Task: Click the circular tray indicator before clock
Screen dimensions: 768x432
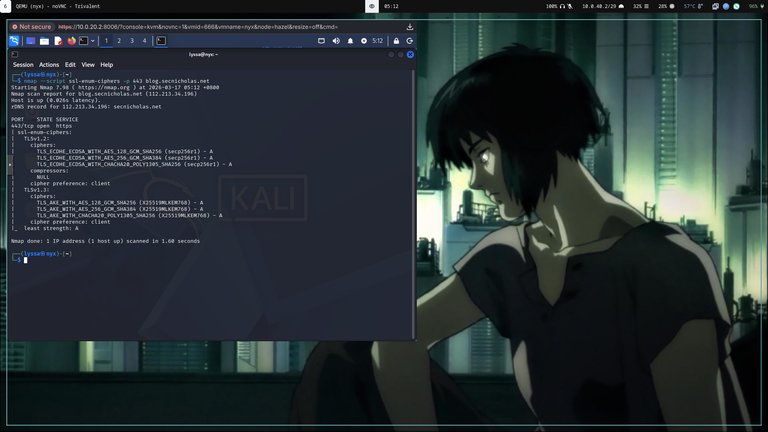Action: 364,41
